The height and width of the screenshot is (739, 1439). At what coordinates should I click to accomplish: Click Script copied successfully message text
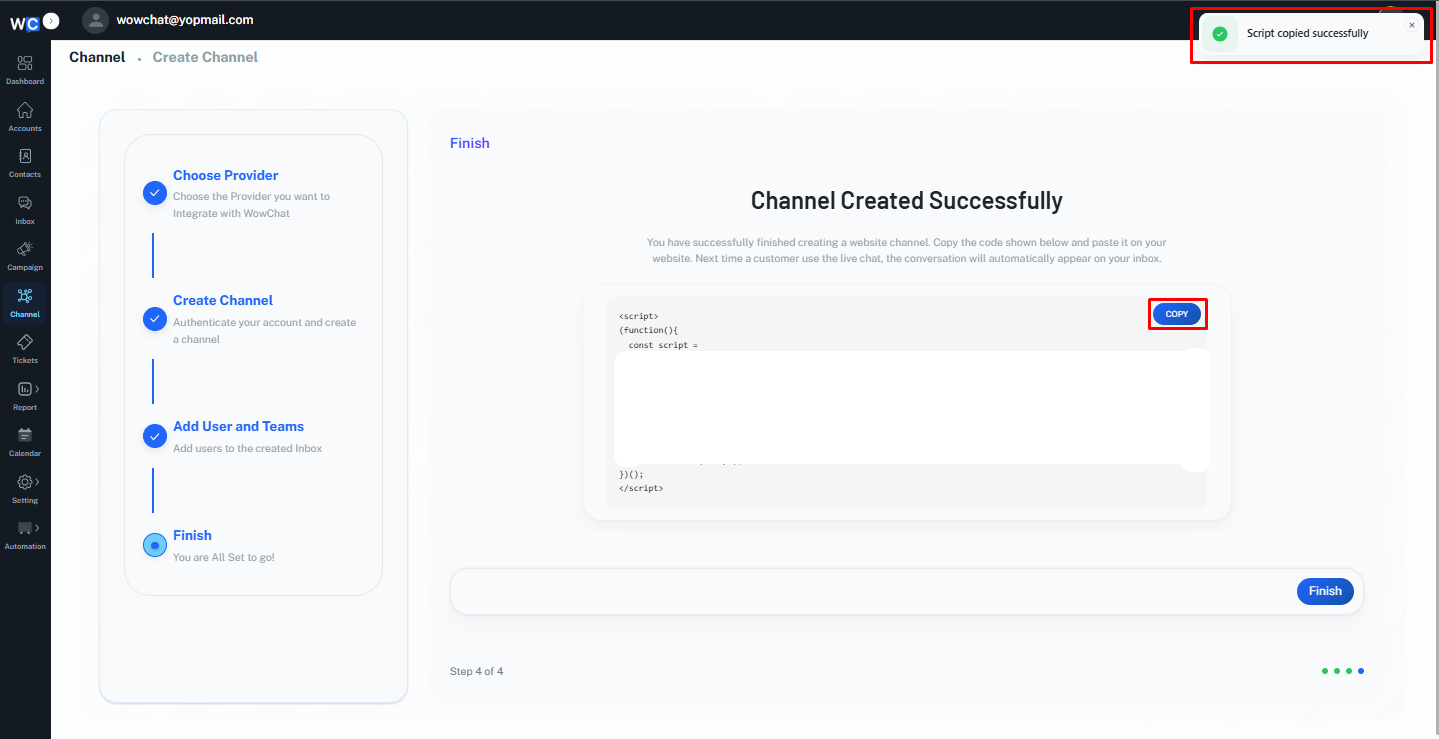point(1307,33)
